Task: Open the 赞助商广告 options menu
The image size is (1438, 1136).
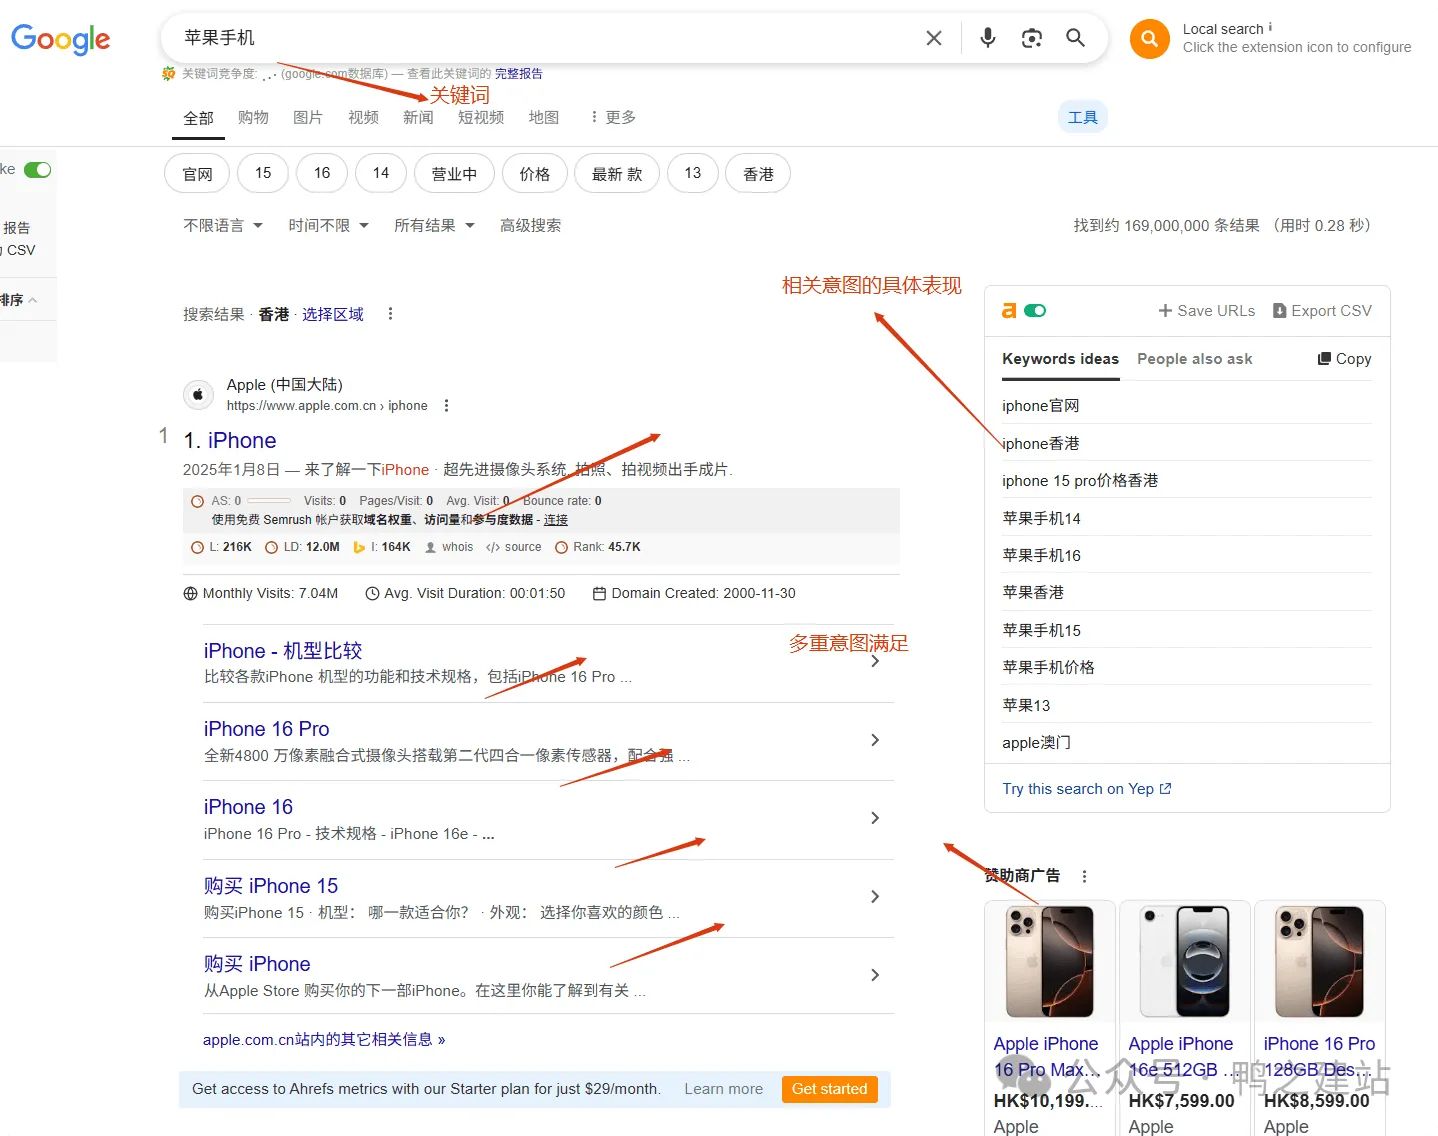Action: (1084, 876)
